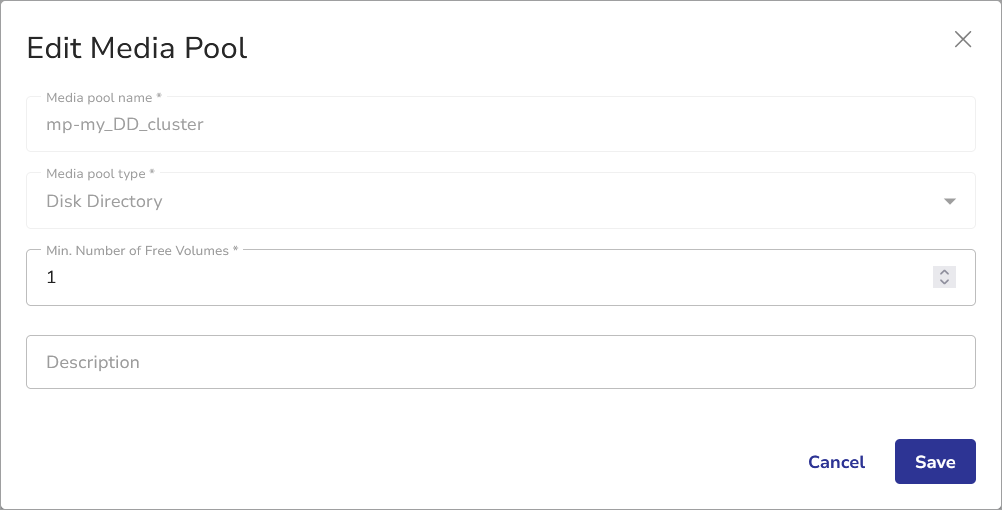Click the dropdown arrow for Media pool type

(x=950, y=202)
